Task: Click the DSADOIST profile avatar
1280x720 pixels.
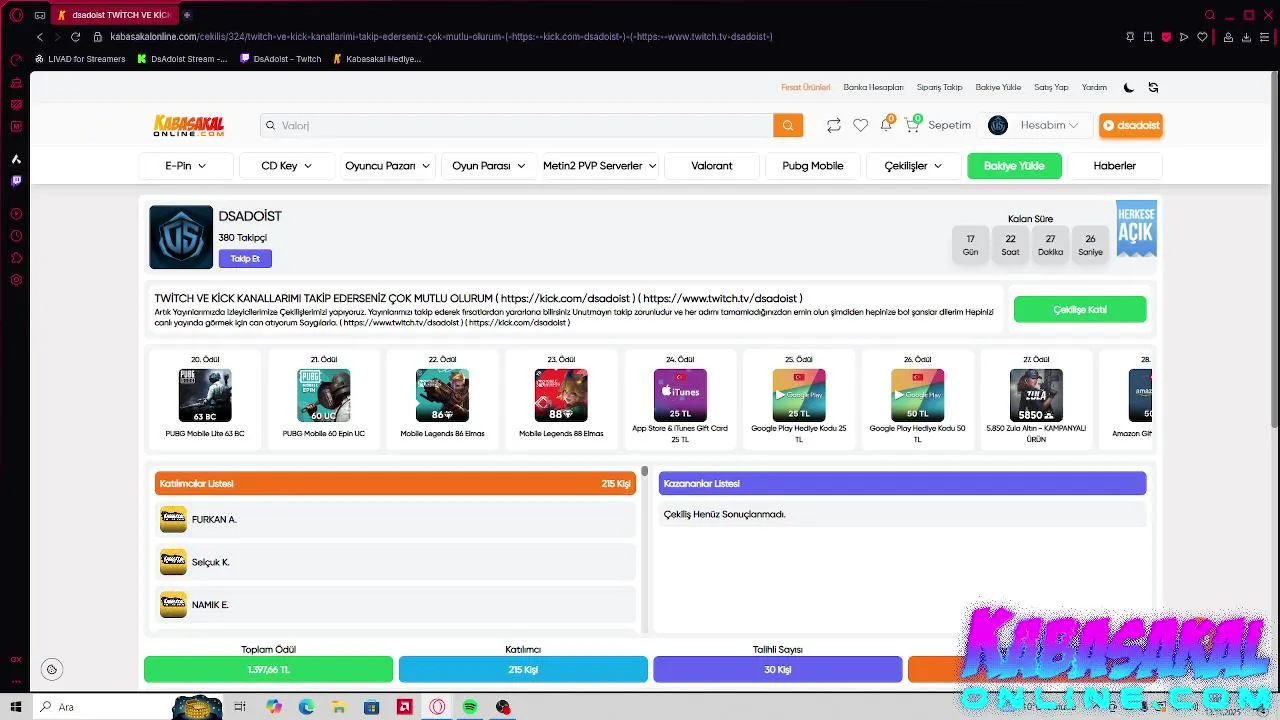Action: (x=181, y=237)
